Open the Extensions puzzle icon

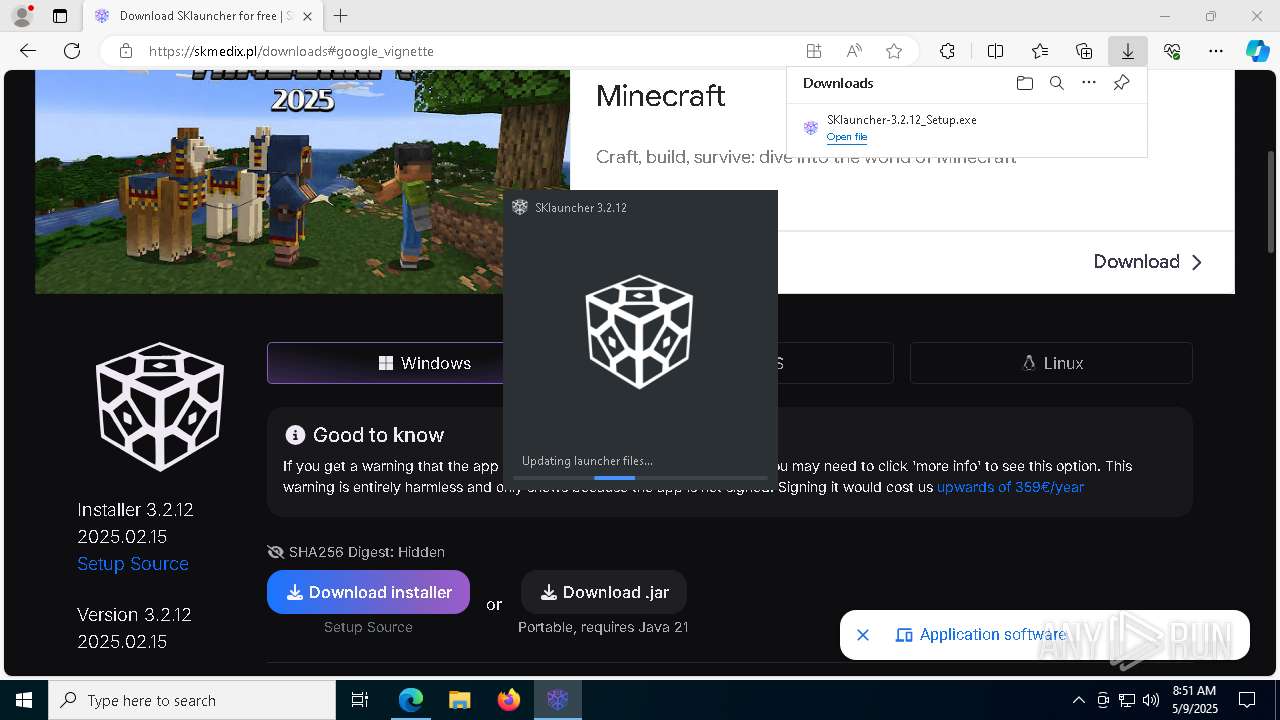click(948, 51)
